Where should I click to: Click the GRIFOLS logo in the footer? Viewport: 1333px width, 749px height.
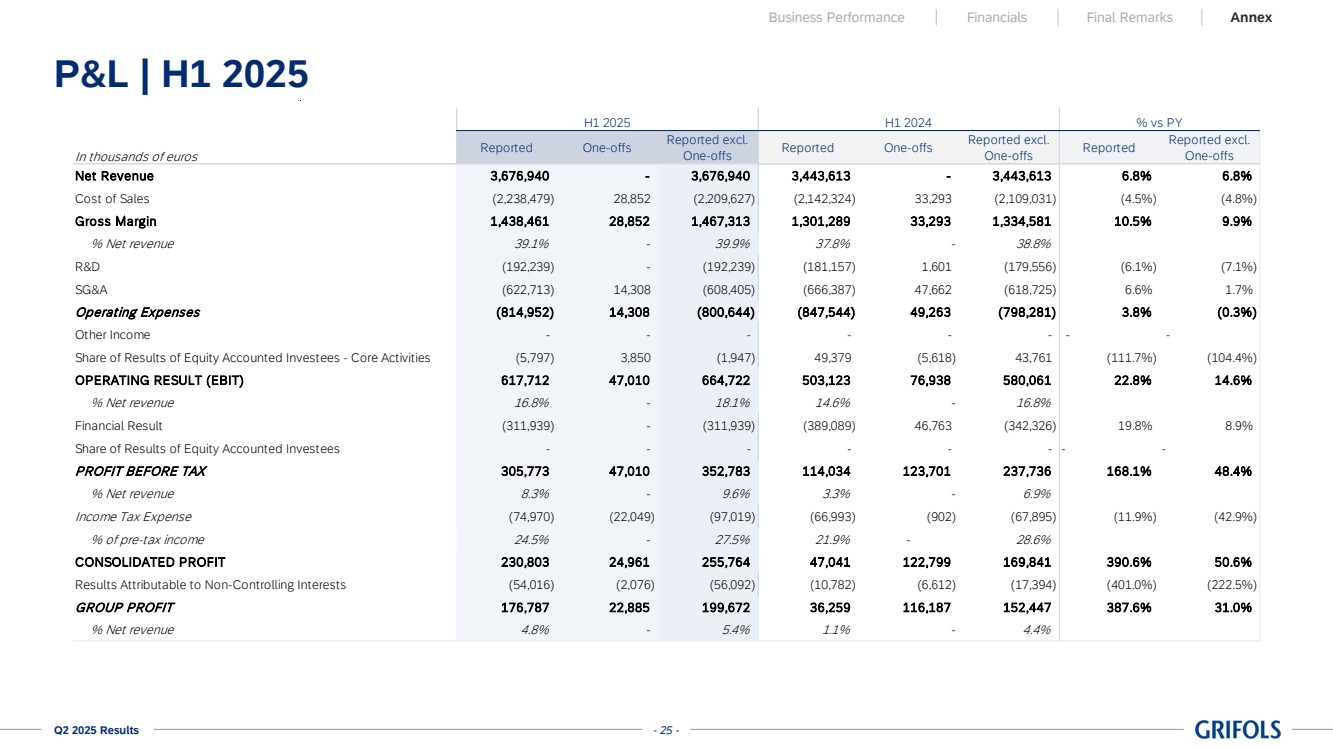point(1237,730)
